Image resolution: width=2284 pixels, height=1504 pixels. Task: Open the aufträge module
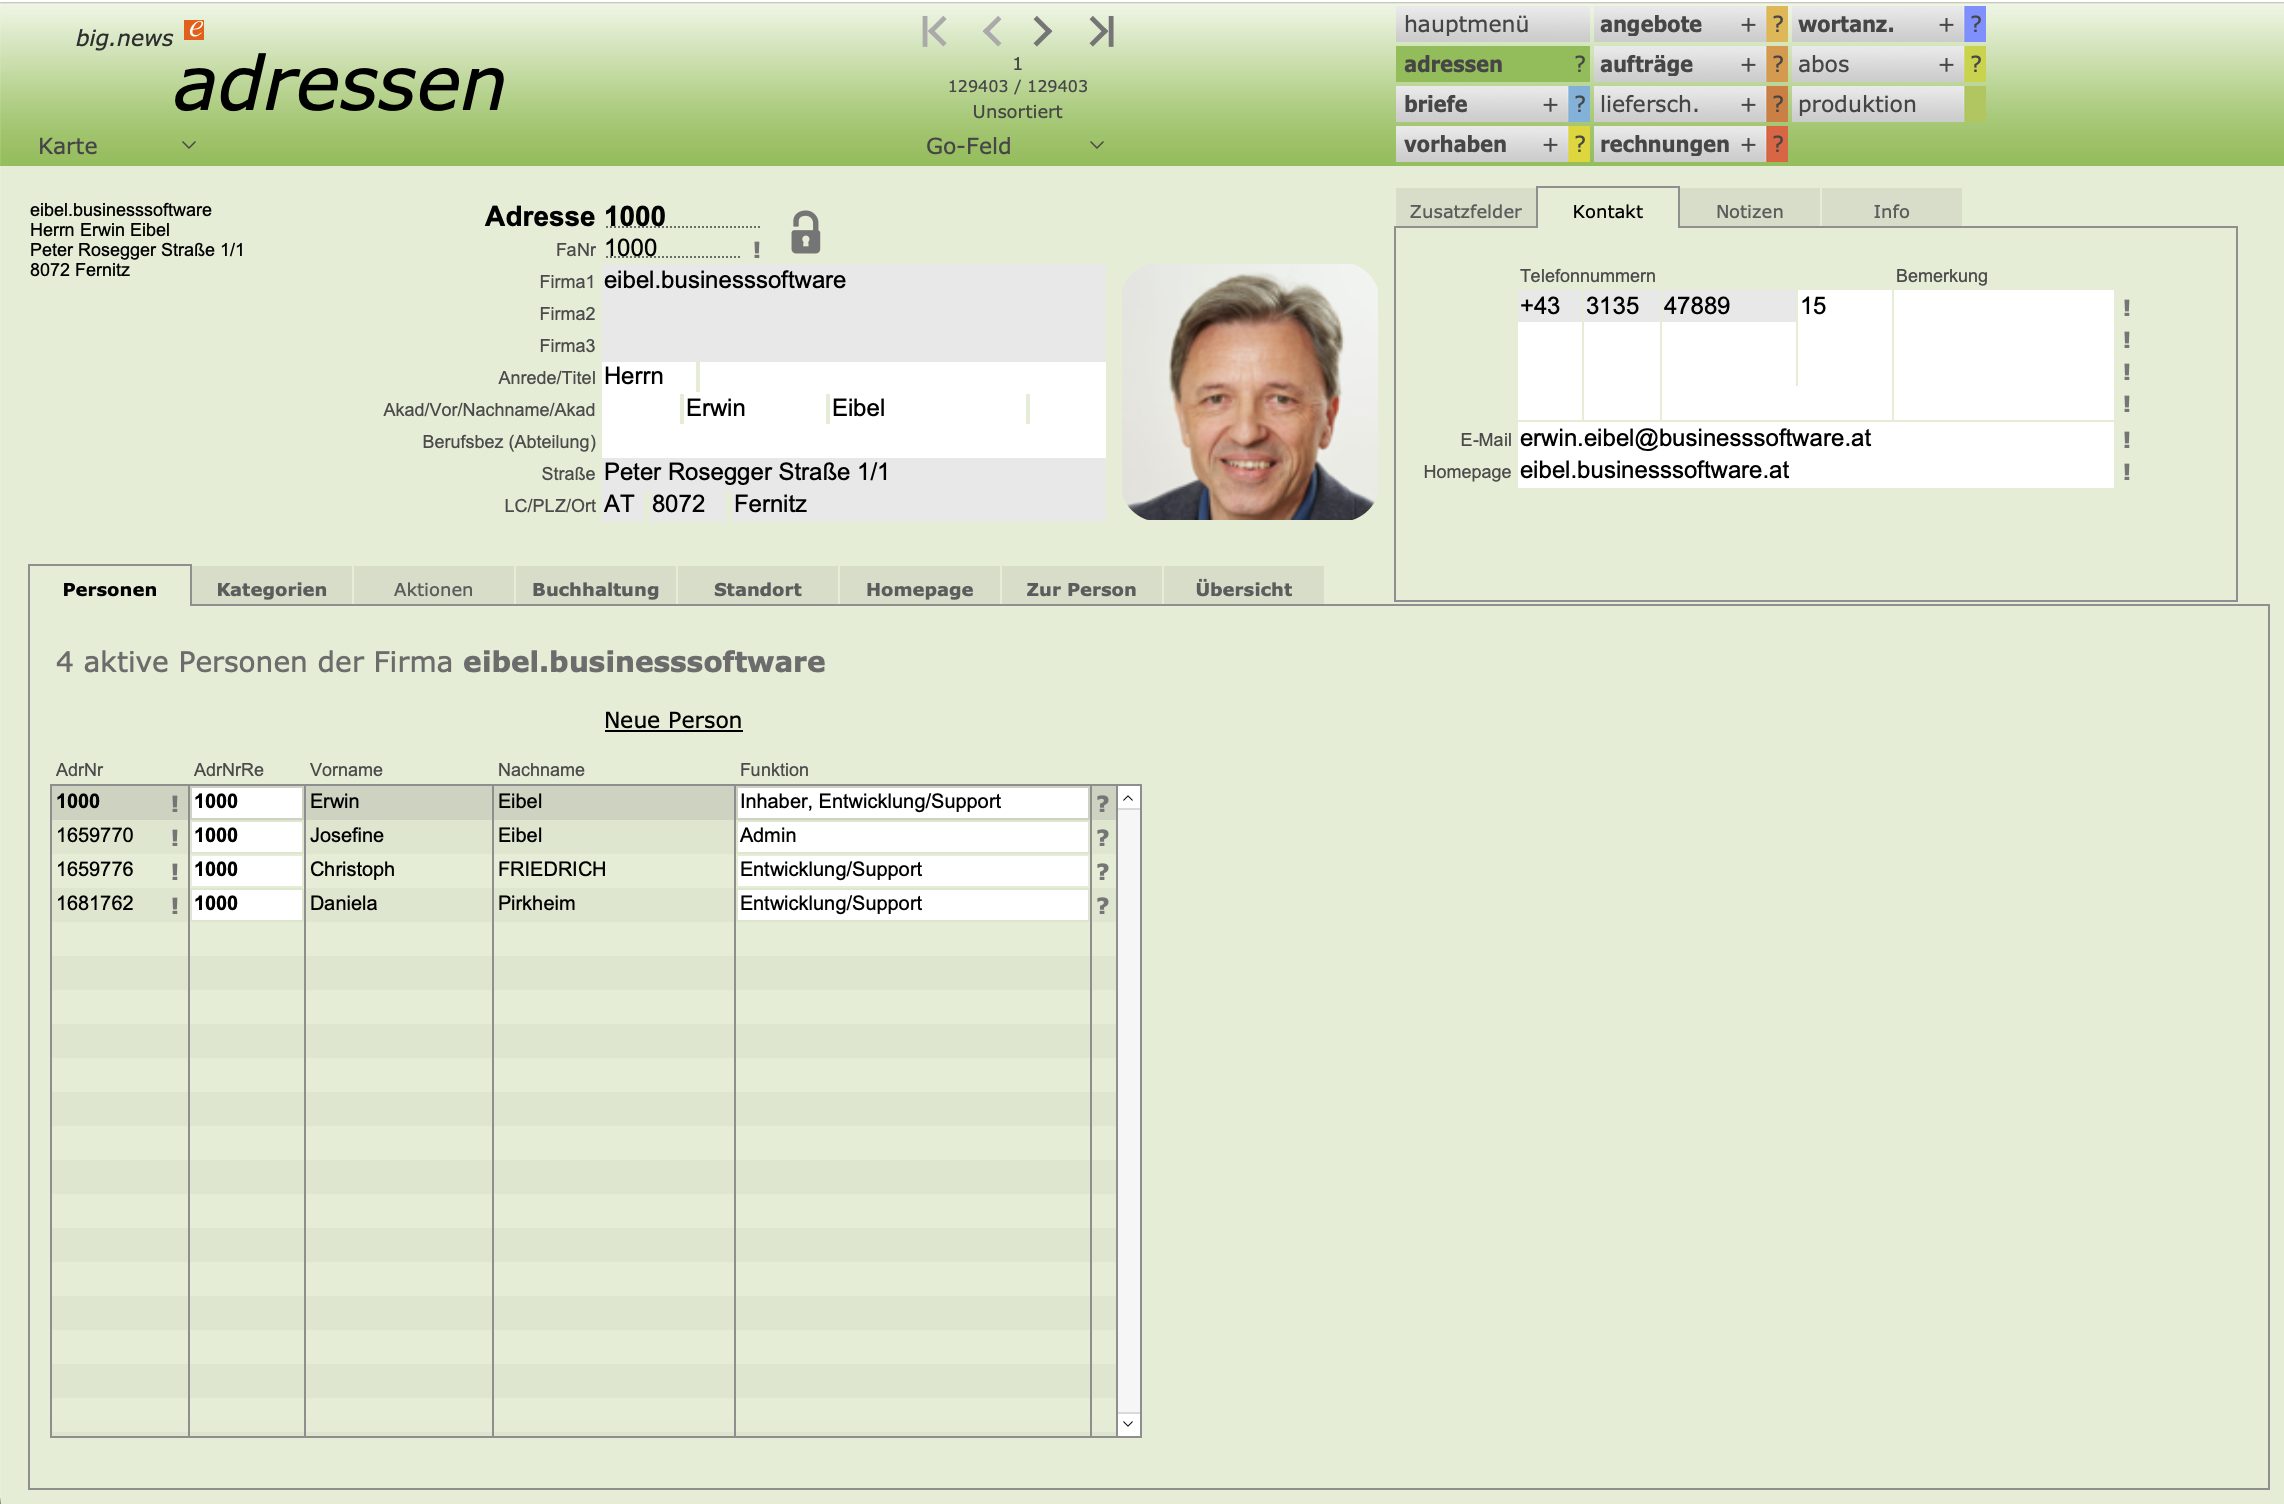coord(1663,64)
